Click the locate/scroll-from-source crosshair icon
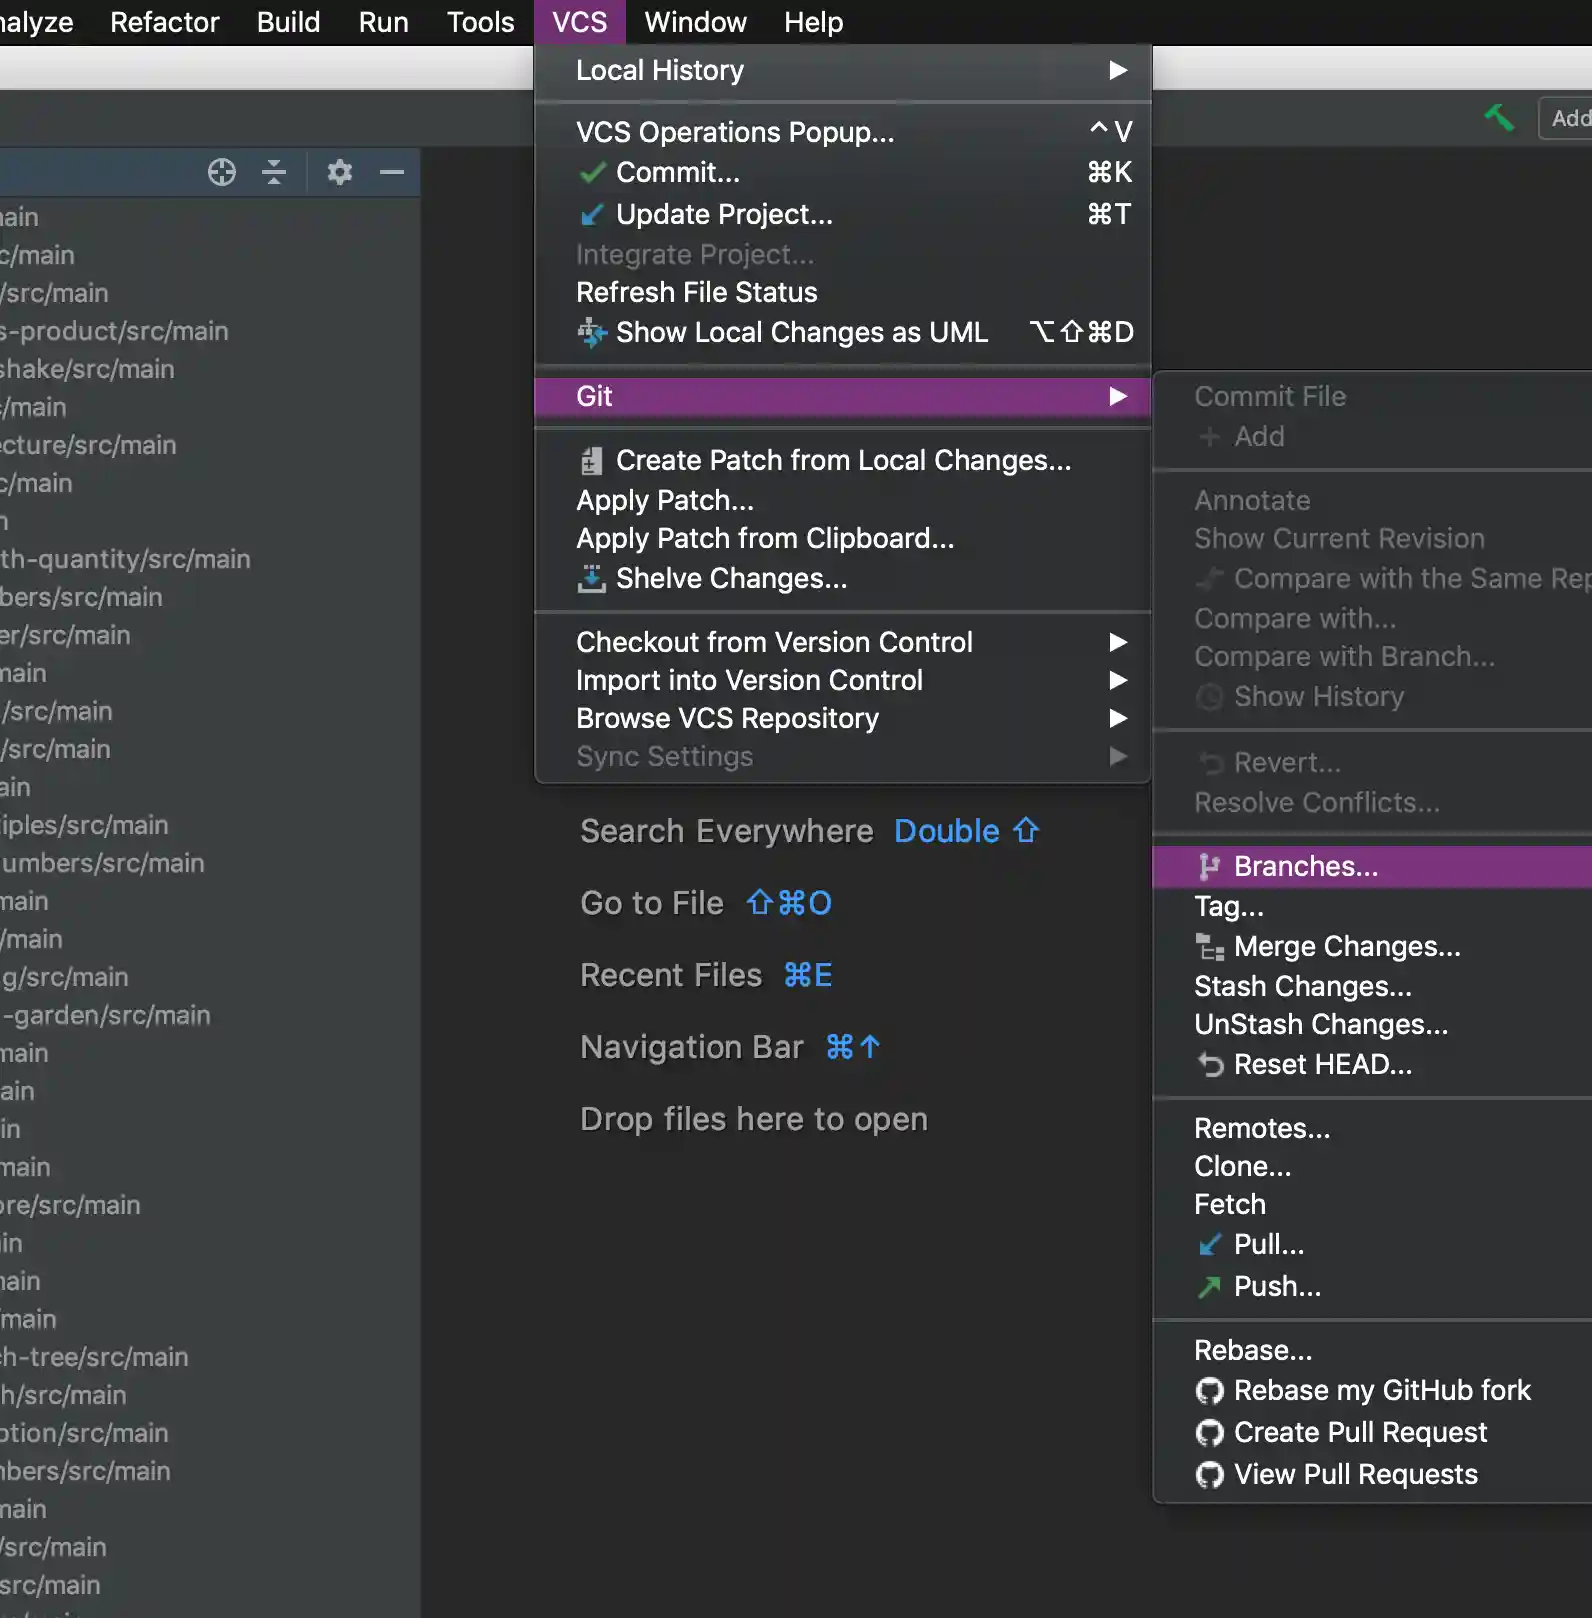1592x1618 pixels. (x=221, y=173)
